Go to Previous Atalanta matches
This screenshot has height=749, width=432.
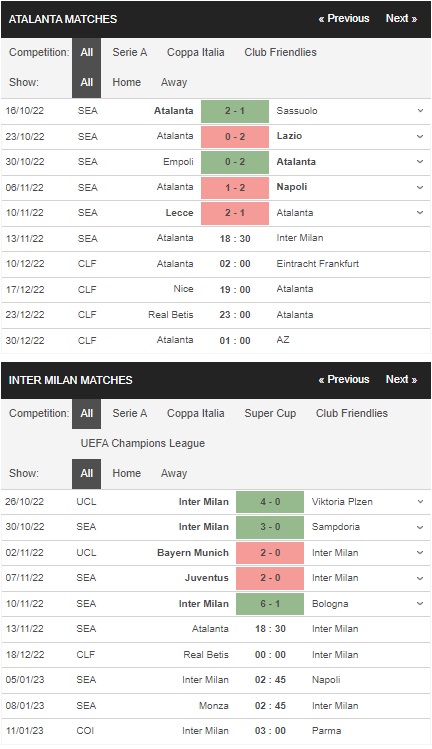click(x=344, y=19)
